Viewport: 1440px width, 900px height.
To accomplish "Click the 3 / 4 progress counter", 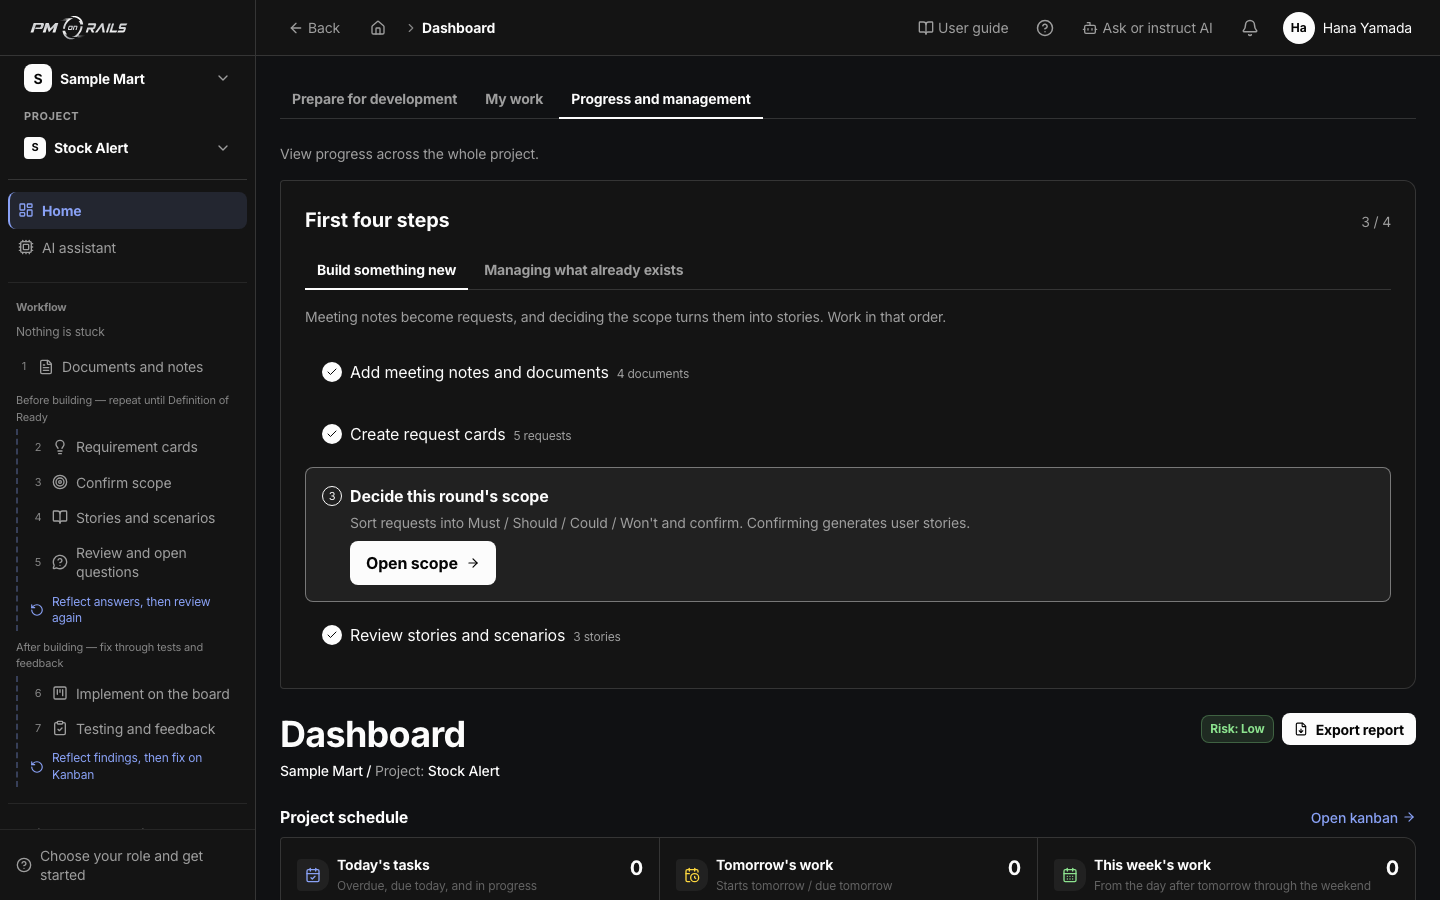I will pos(1376,222).
